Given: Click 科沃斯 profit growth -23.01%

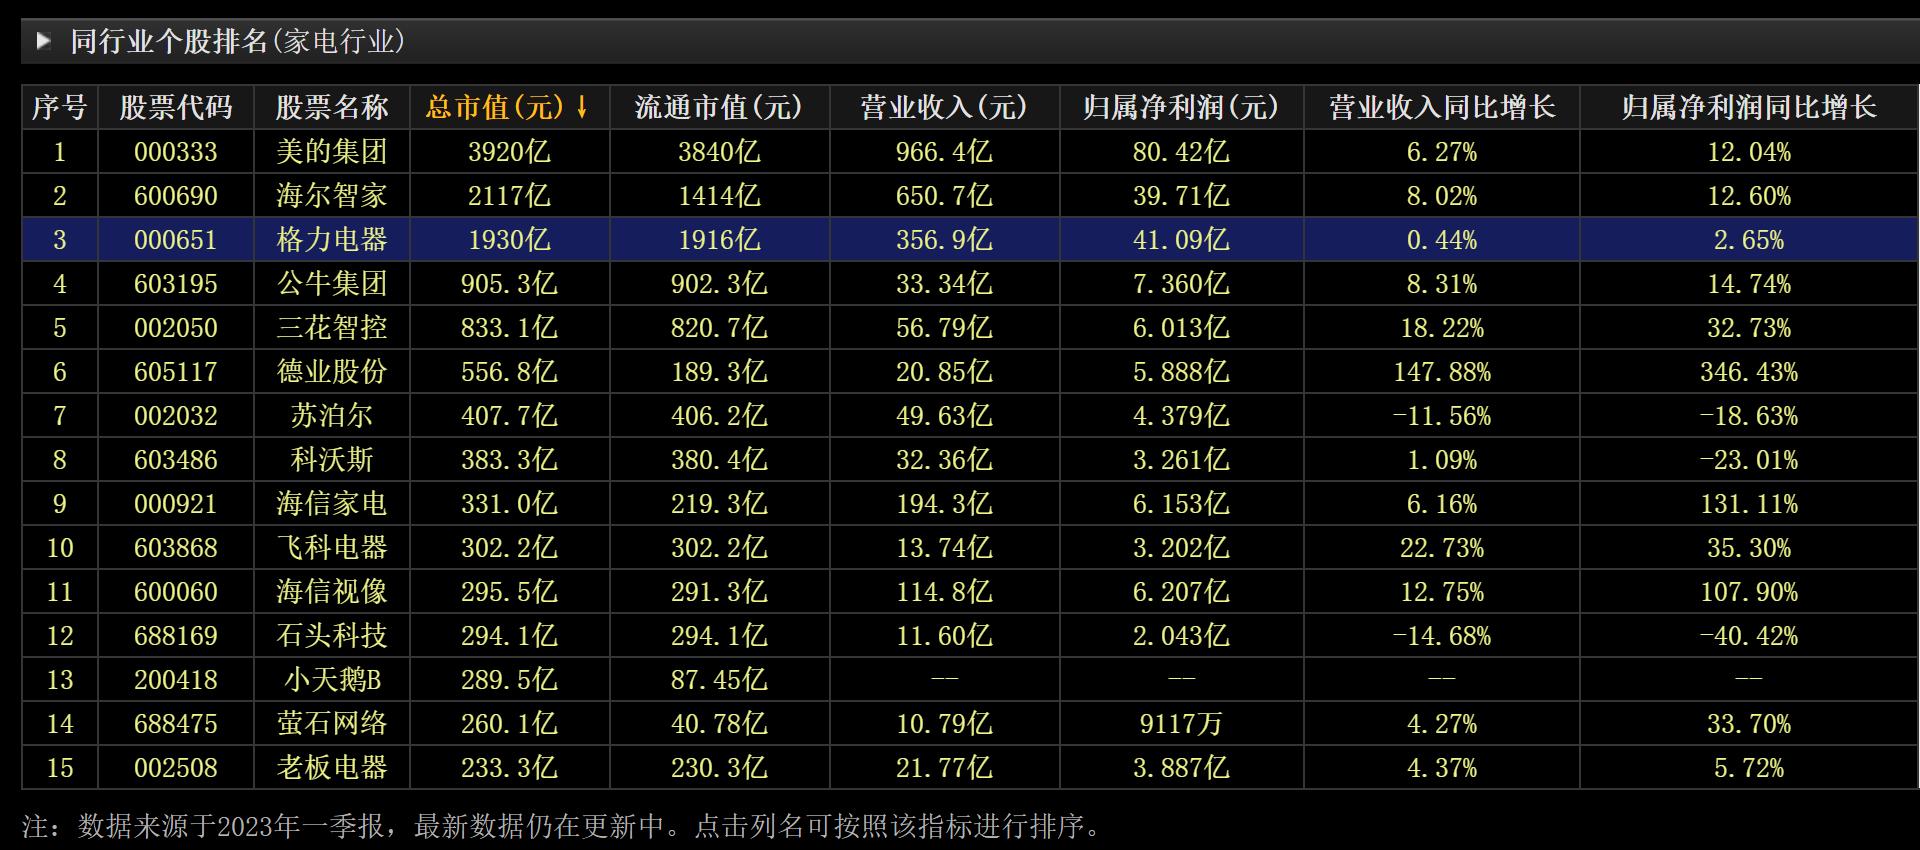Looking at the screenshot, I should 1749,460.
